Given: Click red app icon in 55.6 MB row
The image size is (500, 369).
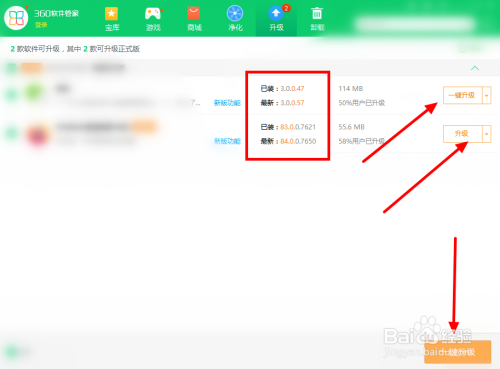Looking at the screenshot, I should 37,135.
